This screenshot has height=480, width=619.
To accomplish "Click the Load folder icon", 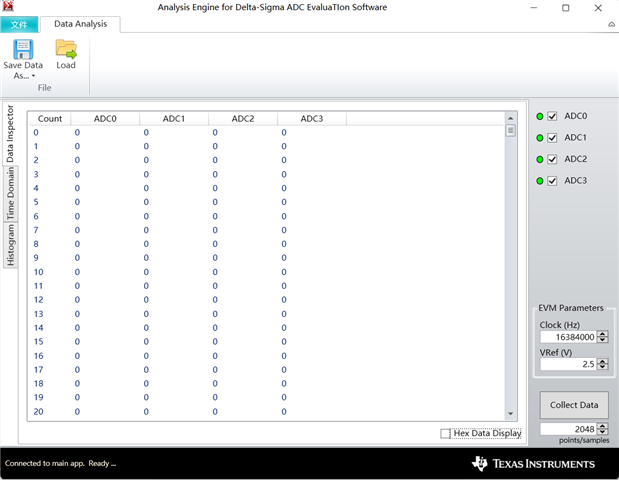I will tap(66, 49).
